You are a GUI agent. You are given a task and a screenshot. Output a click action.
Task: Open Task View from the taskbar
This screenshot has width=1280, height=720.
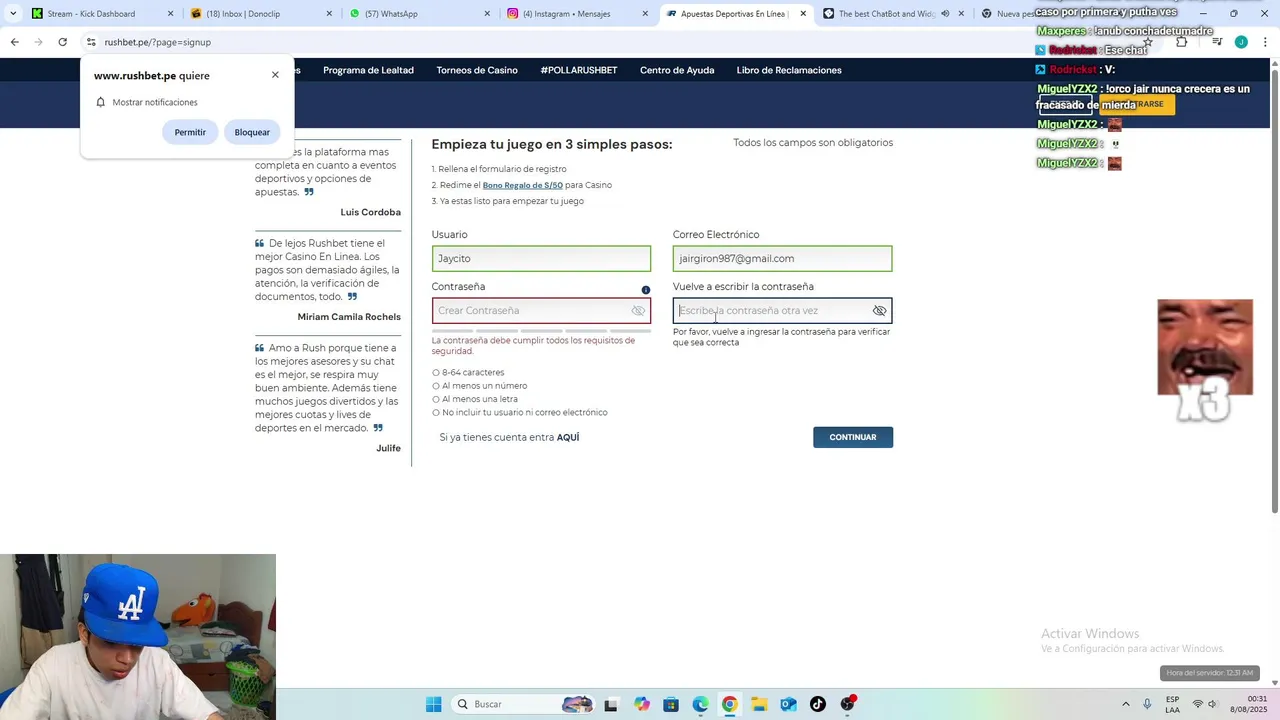[x=611, y=704]
